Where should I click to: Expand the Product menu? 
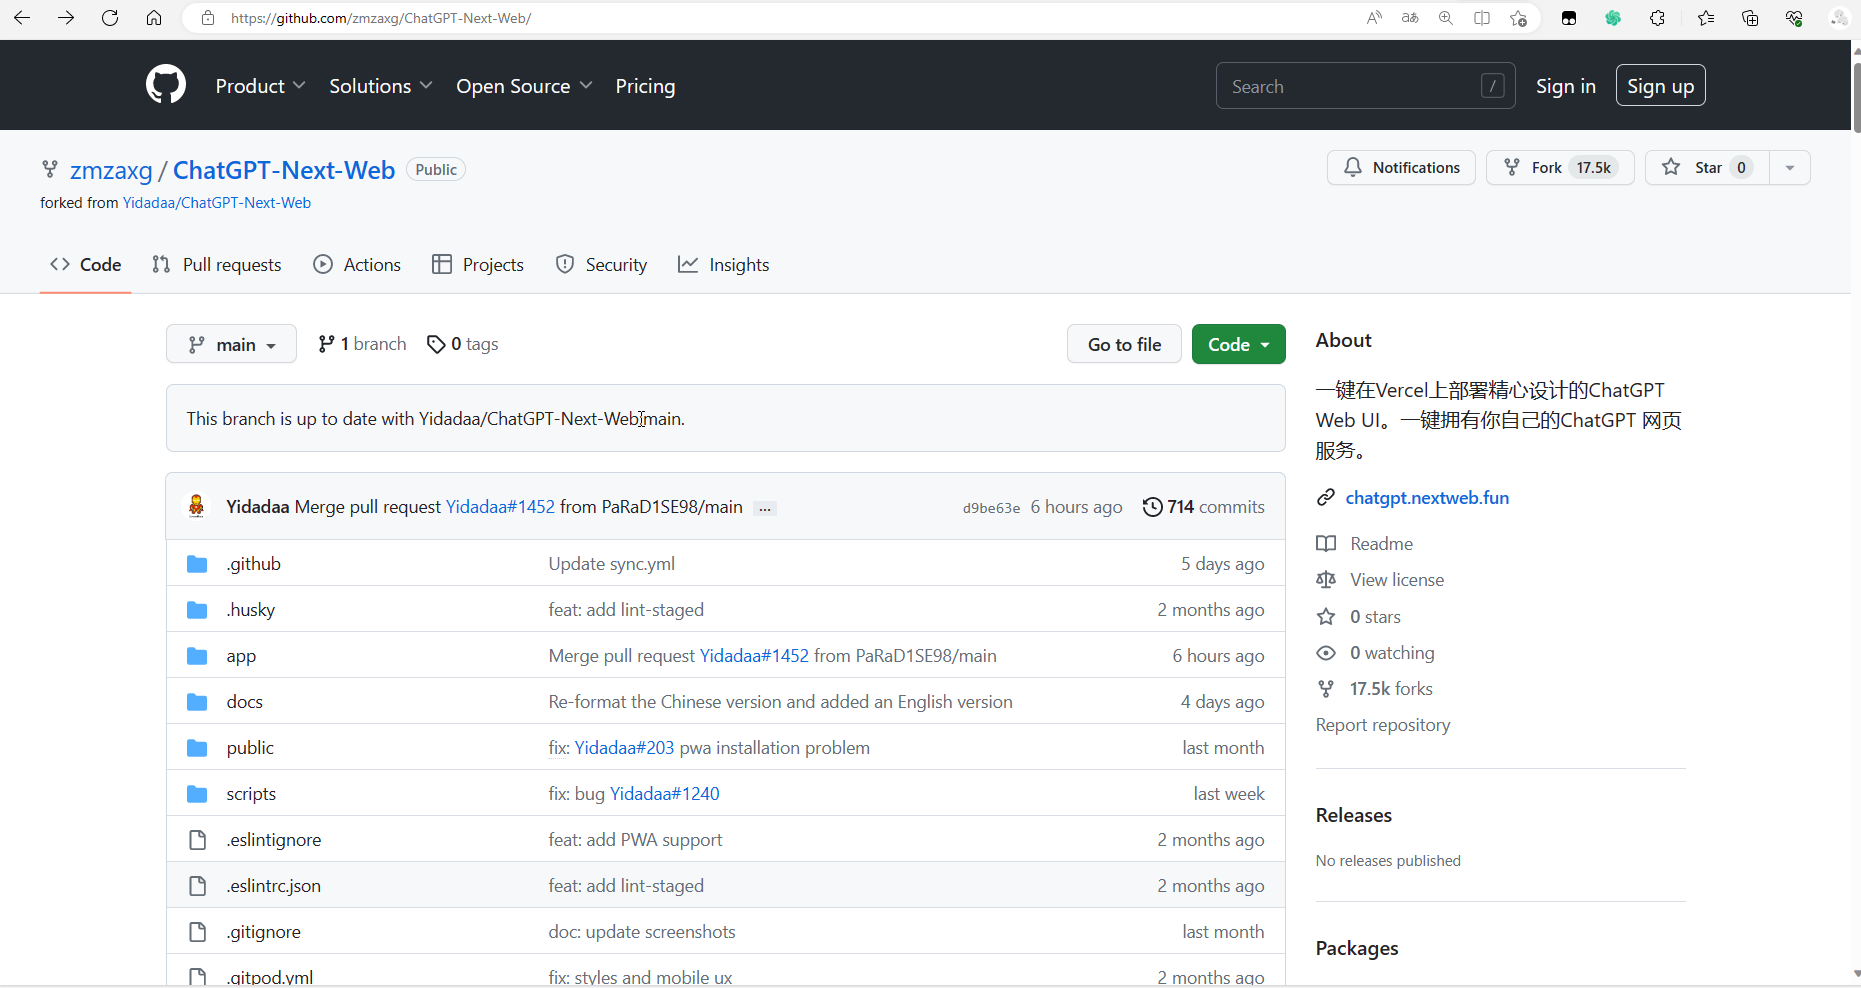260,86
